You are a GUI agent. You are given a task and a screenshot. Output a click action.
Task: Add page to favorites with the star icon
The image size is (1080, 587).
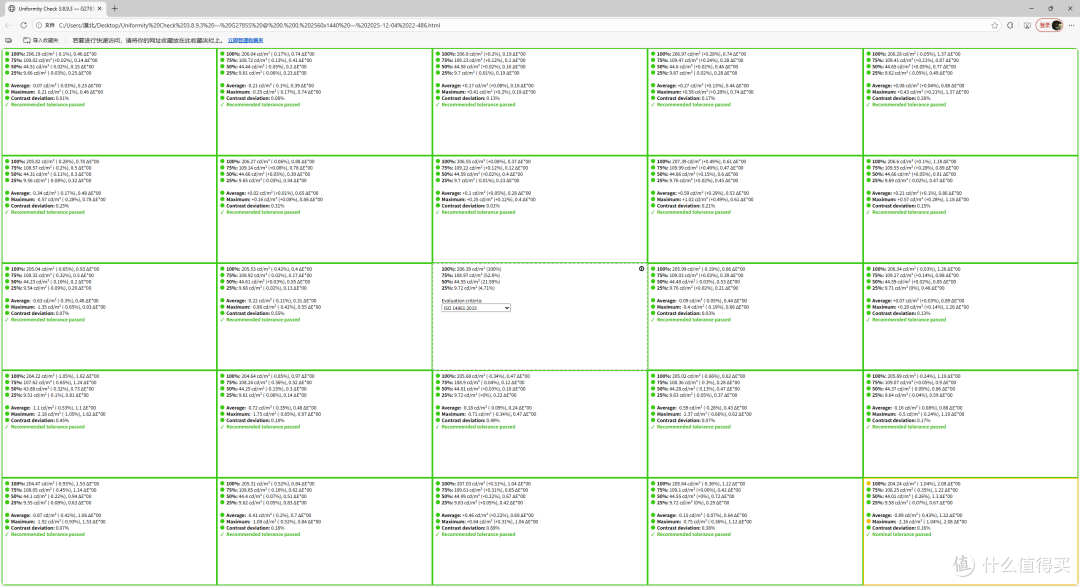tap(995, 25)
